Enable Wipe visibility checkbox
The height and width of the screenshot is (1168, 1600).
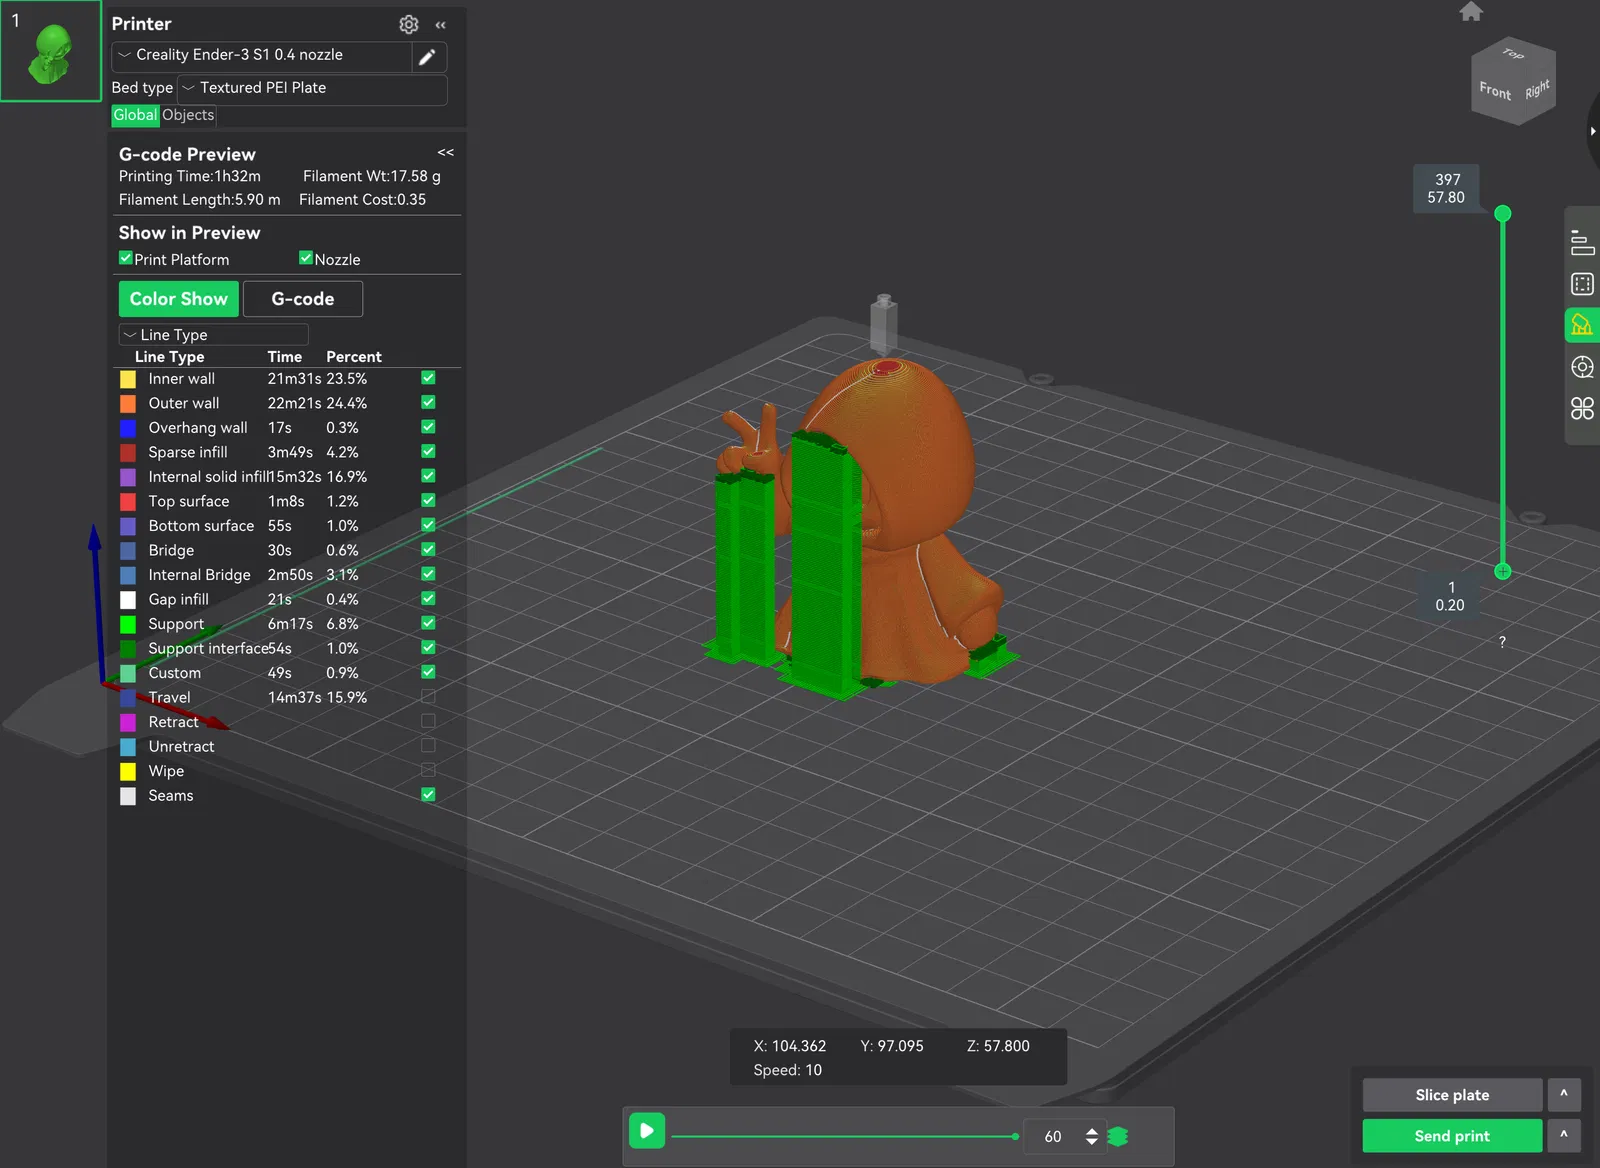pyautogui.click(x=428, y=770)
